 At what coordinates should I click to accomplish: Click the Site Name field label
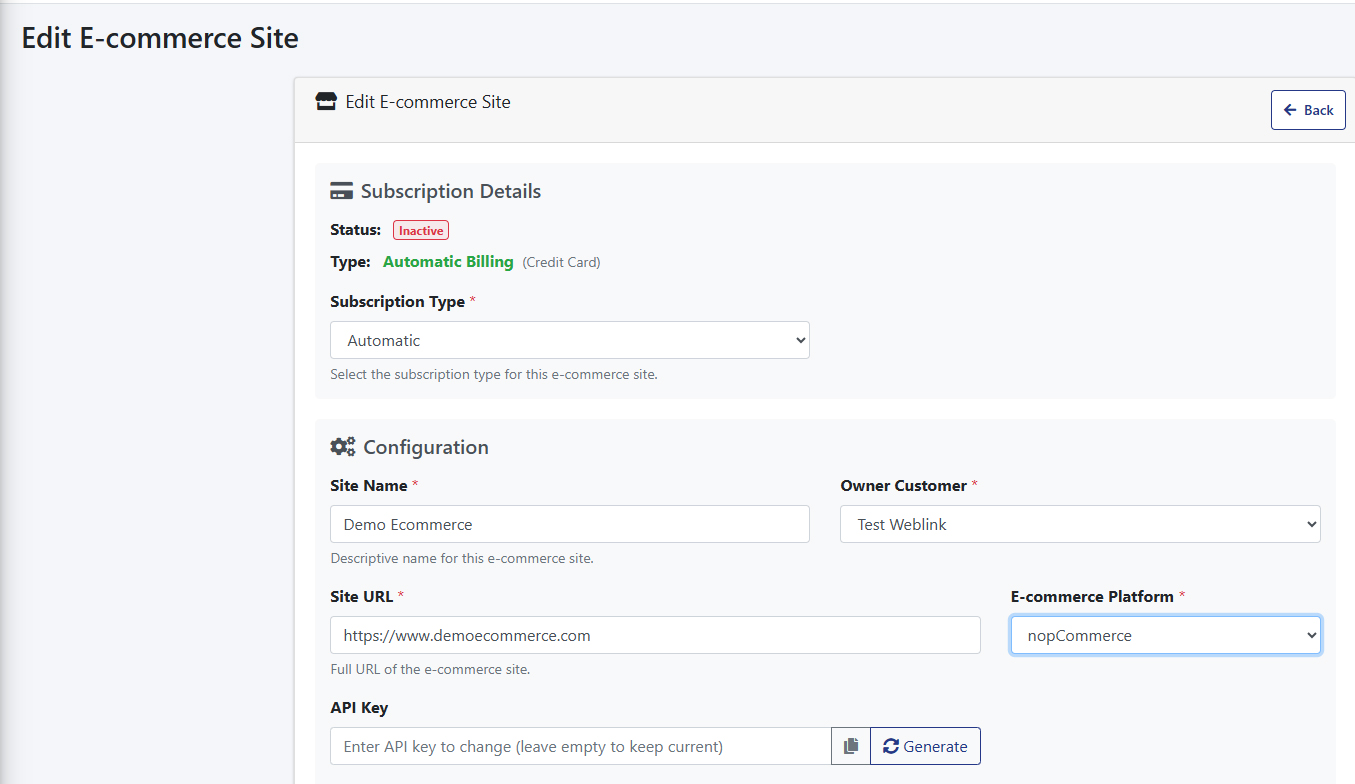369,486
